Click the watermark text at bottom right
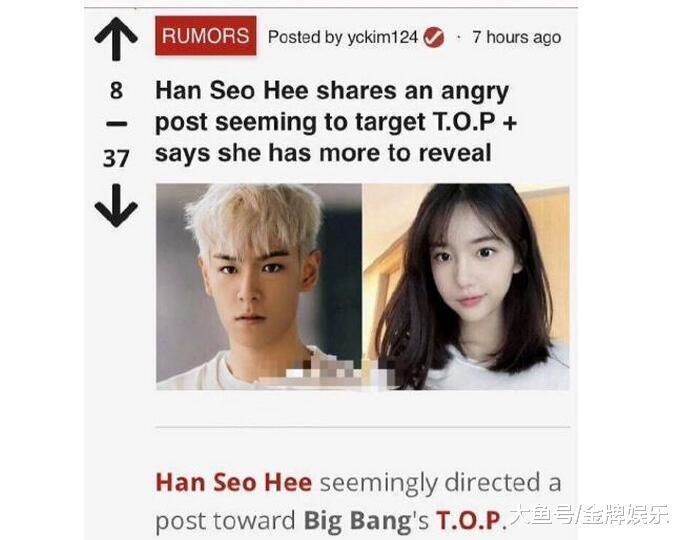The height and width of the screenshot is (540, 681). coord(589,516)
